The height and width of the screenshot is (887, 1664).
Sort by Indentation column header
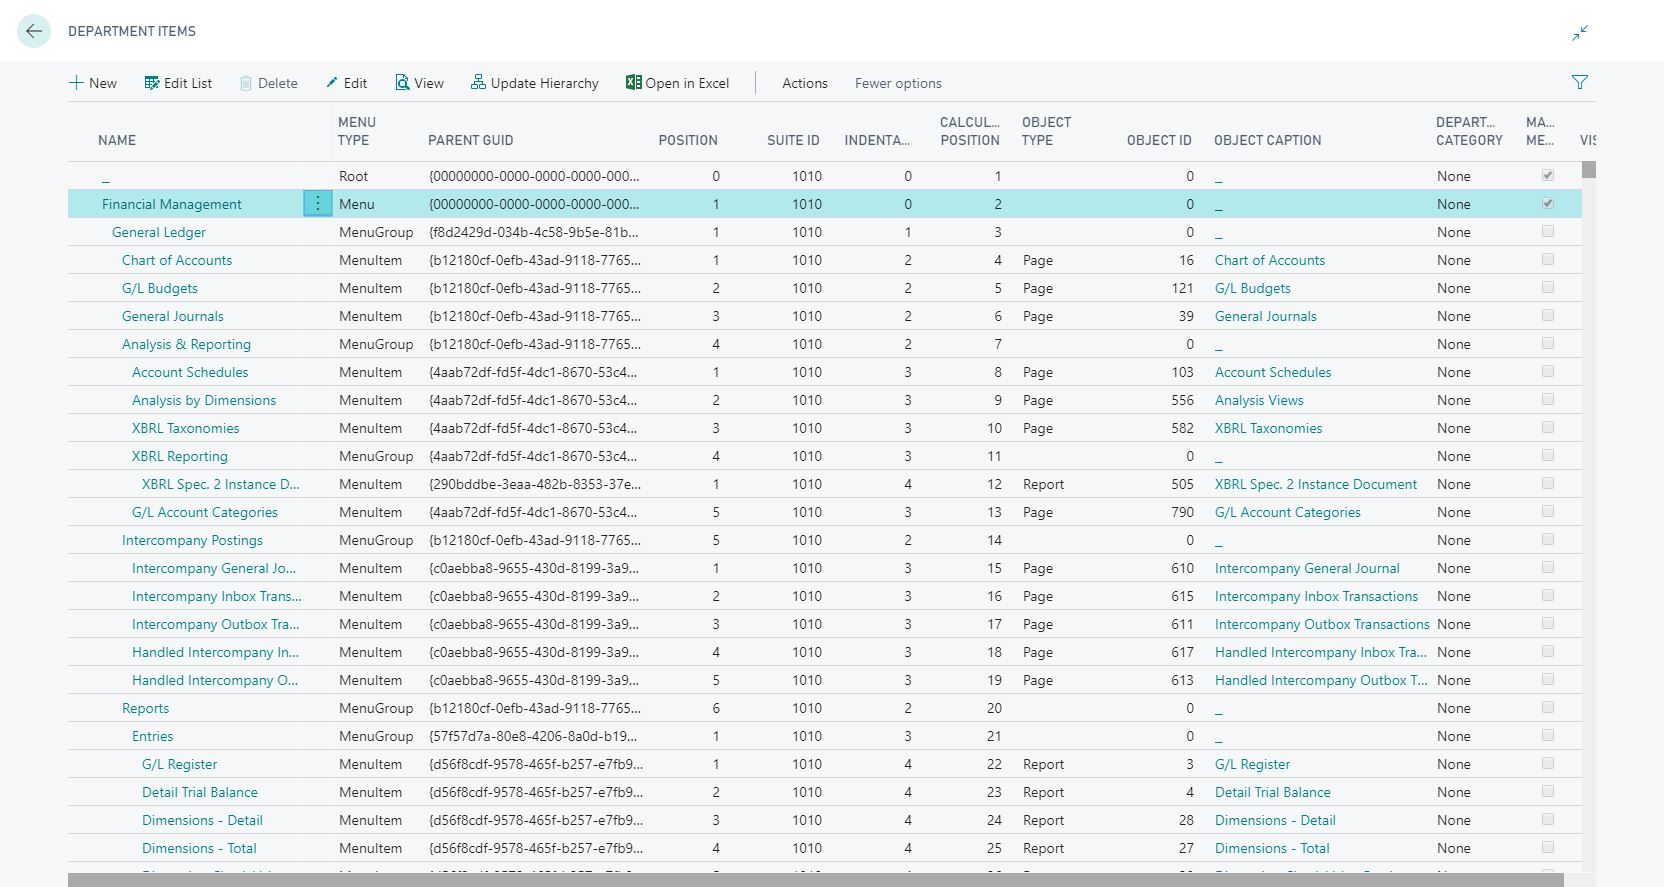(877, 140)
